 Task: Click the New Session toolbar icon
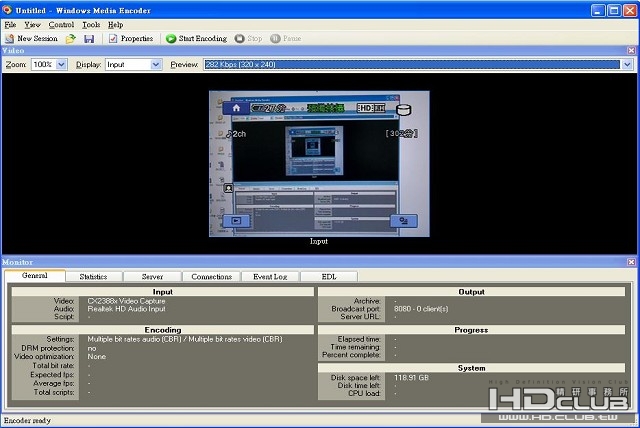[x=31, y=38]
